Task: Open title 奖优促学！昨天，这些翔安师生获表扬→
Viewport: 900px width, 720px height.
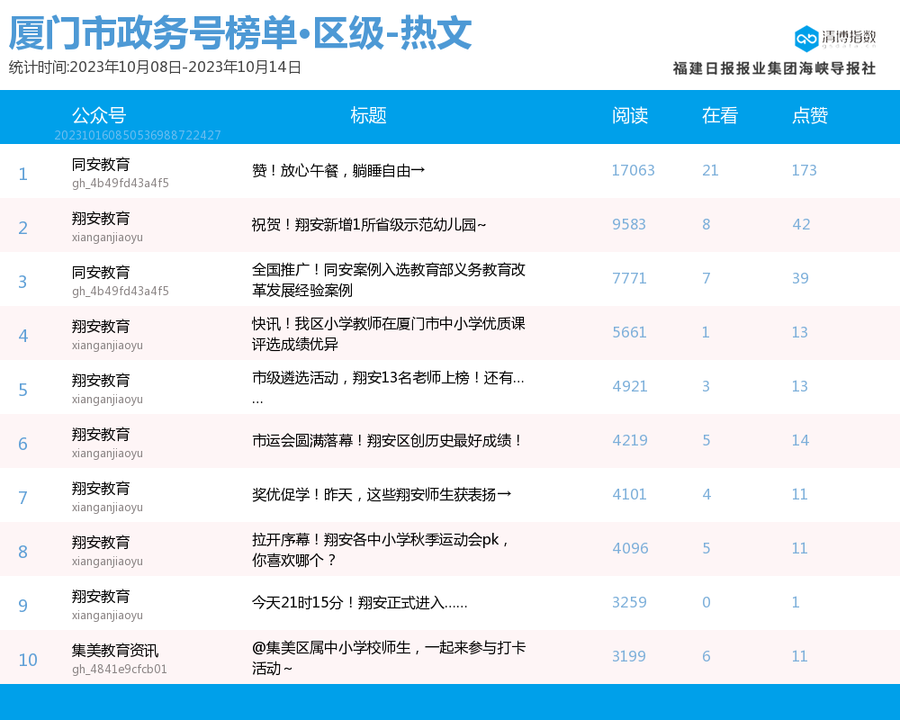Action: coord(382,494)
